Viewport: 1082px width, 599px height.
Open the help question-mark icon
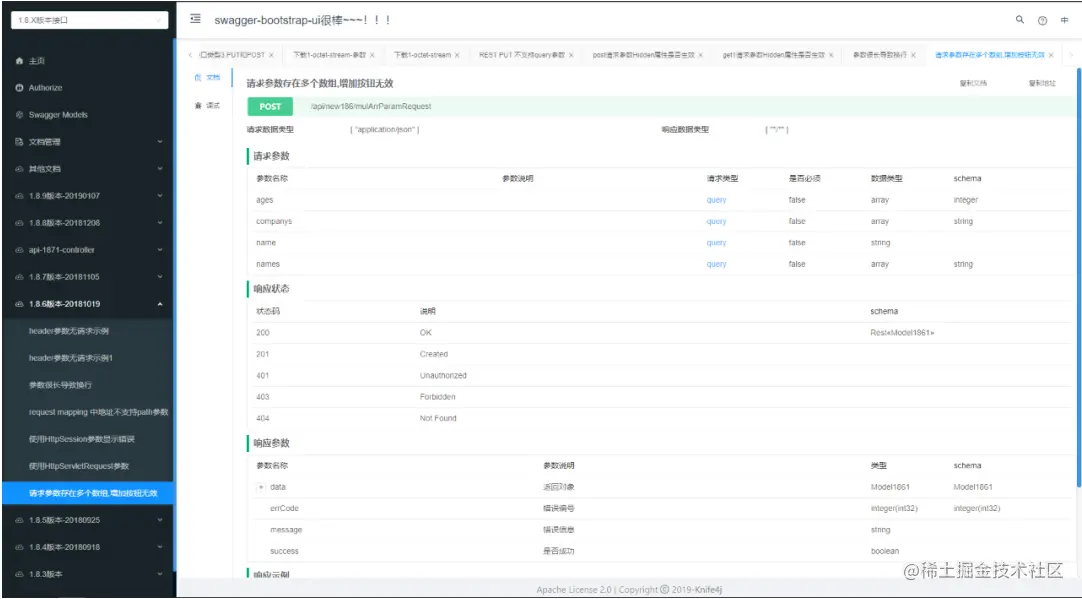(x=1042, y=21)
